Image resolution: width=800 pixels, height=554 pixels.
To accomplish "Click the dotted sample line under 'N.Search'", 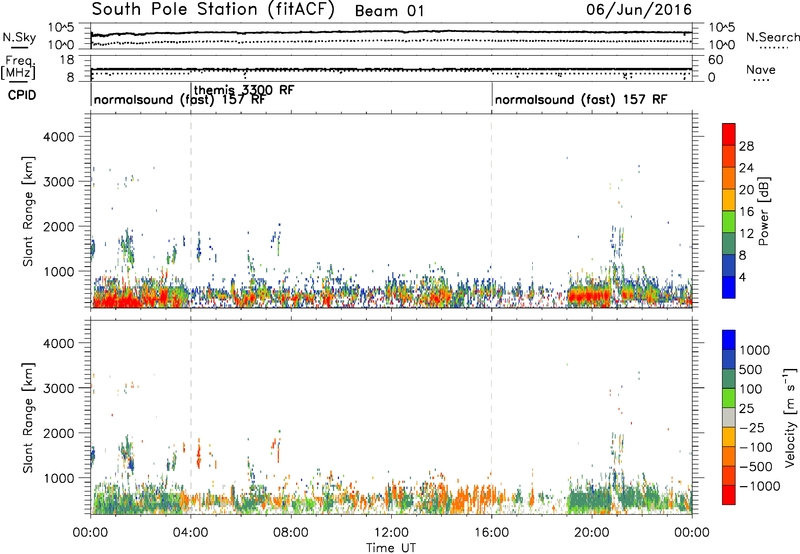I will tap(774, 48).
